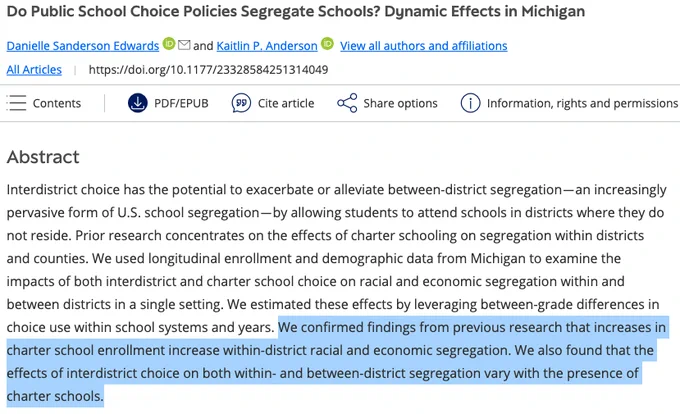Click the highlighted abstract text selection
The image size is (680, 414).
[x=336, y=362]
